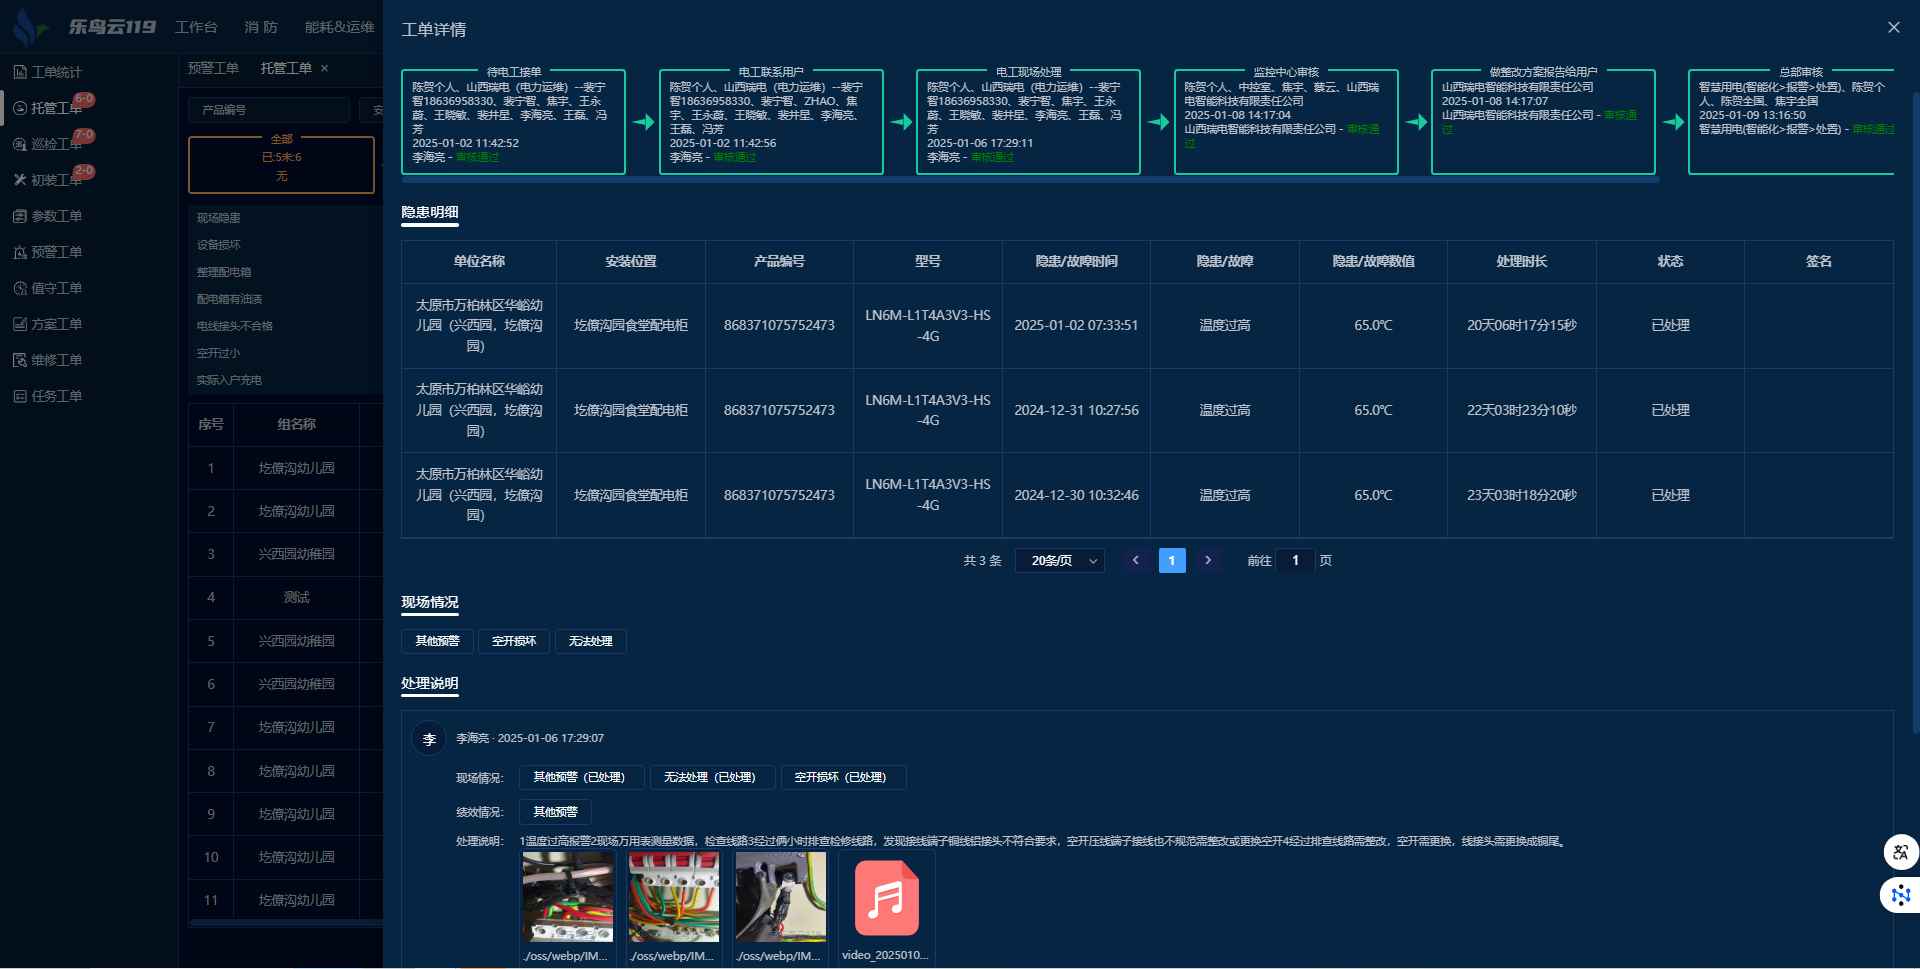The height and width of the screenshot is (969, 1920).
Task: Select page 1 in pagination
Action: 1172,560
